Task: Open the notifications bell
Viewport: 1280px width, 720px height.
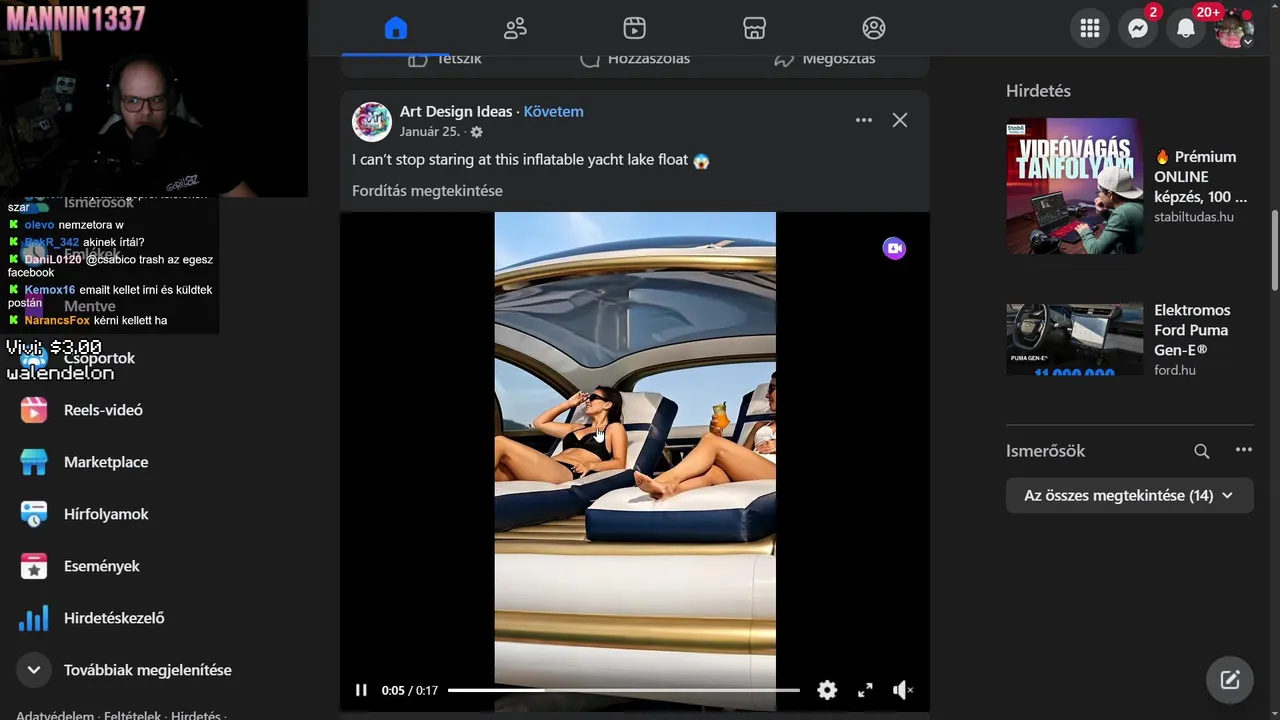Action: click(1185, 29)
